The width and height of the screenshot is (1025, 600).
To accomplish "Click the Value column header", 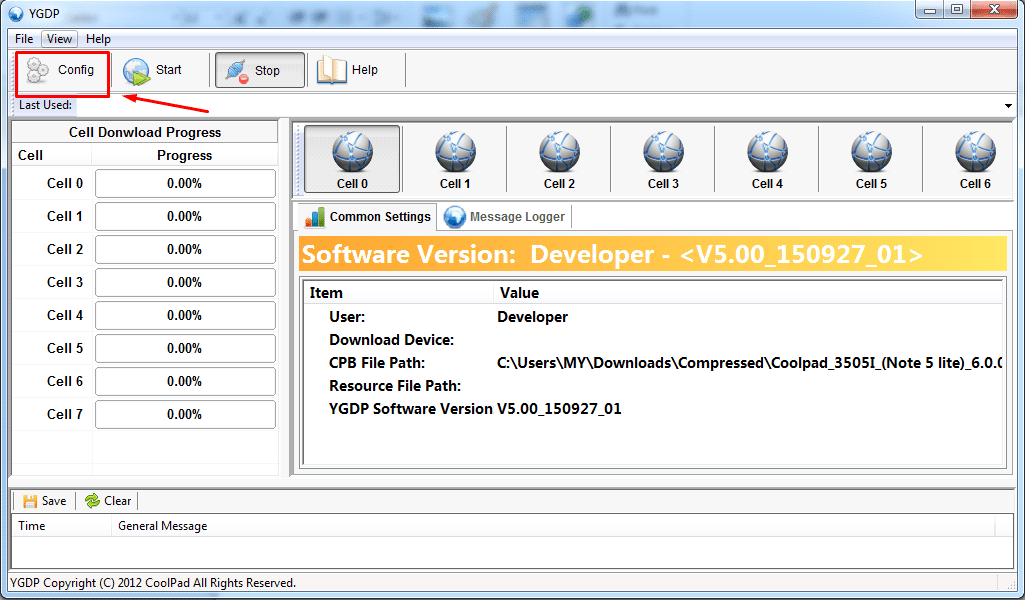I will [748, 293].
